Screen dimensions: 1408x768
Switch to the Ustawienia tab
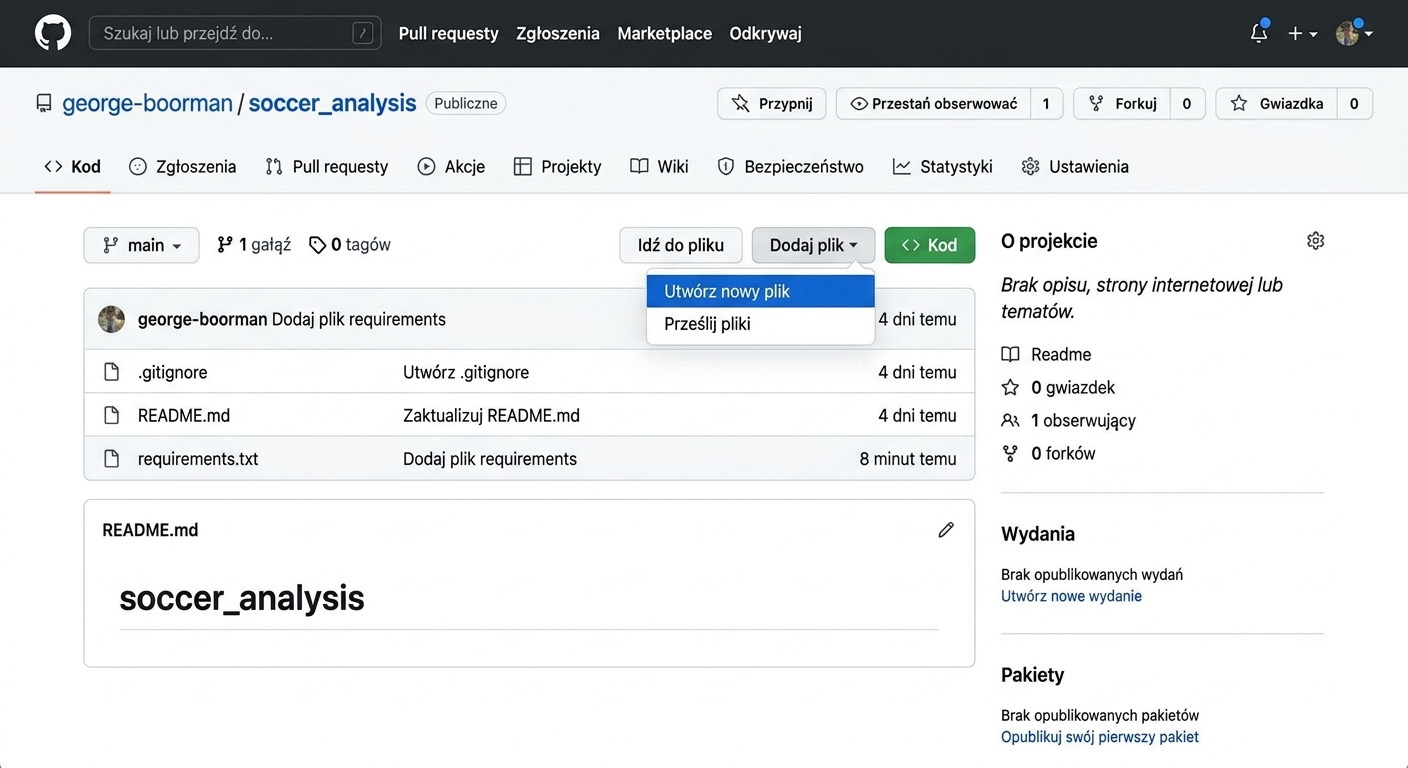1075,166
